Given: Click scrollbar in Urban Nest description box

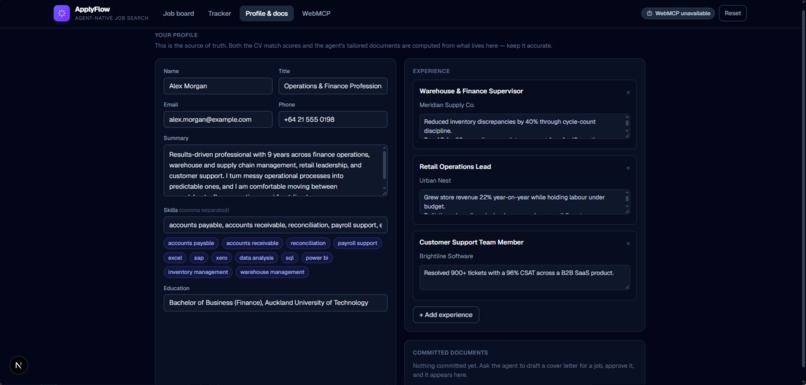Looking at the screenshot, I should pos(627,199).
